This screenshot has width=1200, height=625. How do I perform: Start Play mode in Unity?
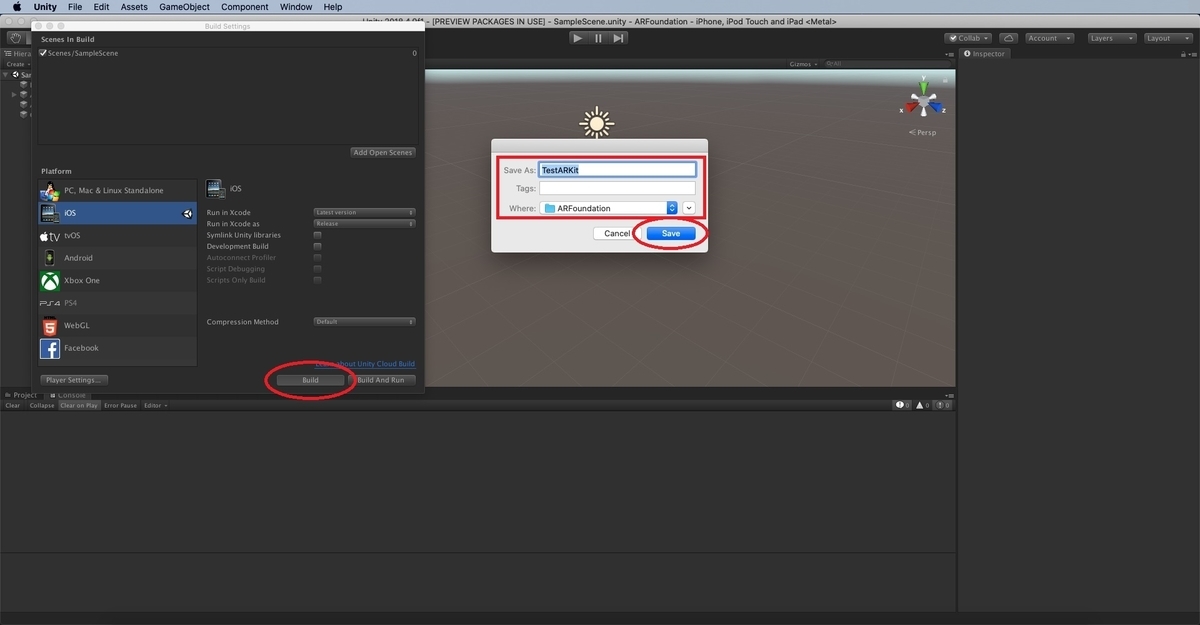tap(578, 38)
